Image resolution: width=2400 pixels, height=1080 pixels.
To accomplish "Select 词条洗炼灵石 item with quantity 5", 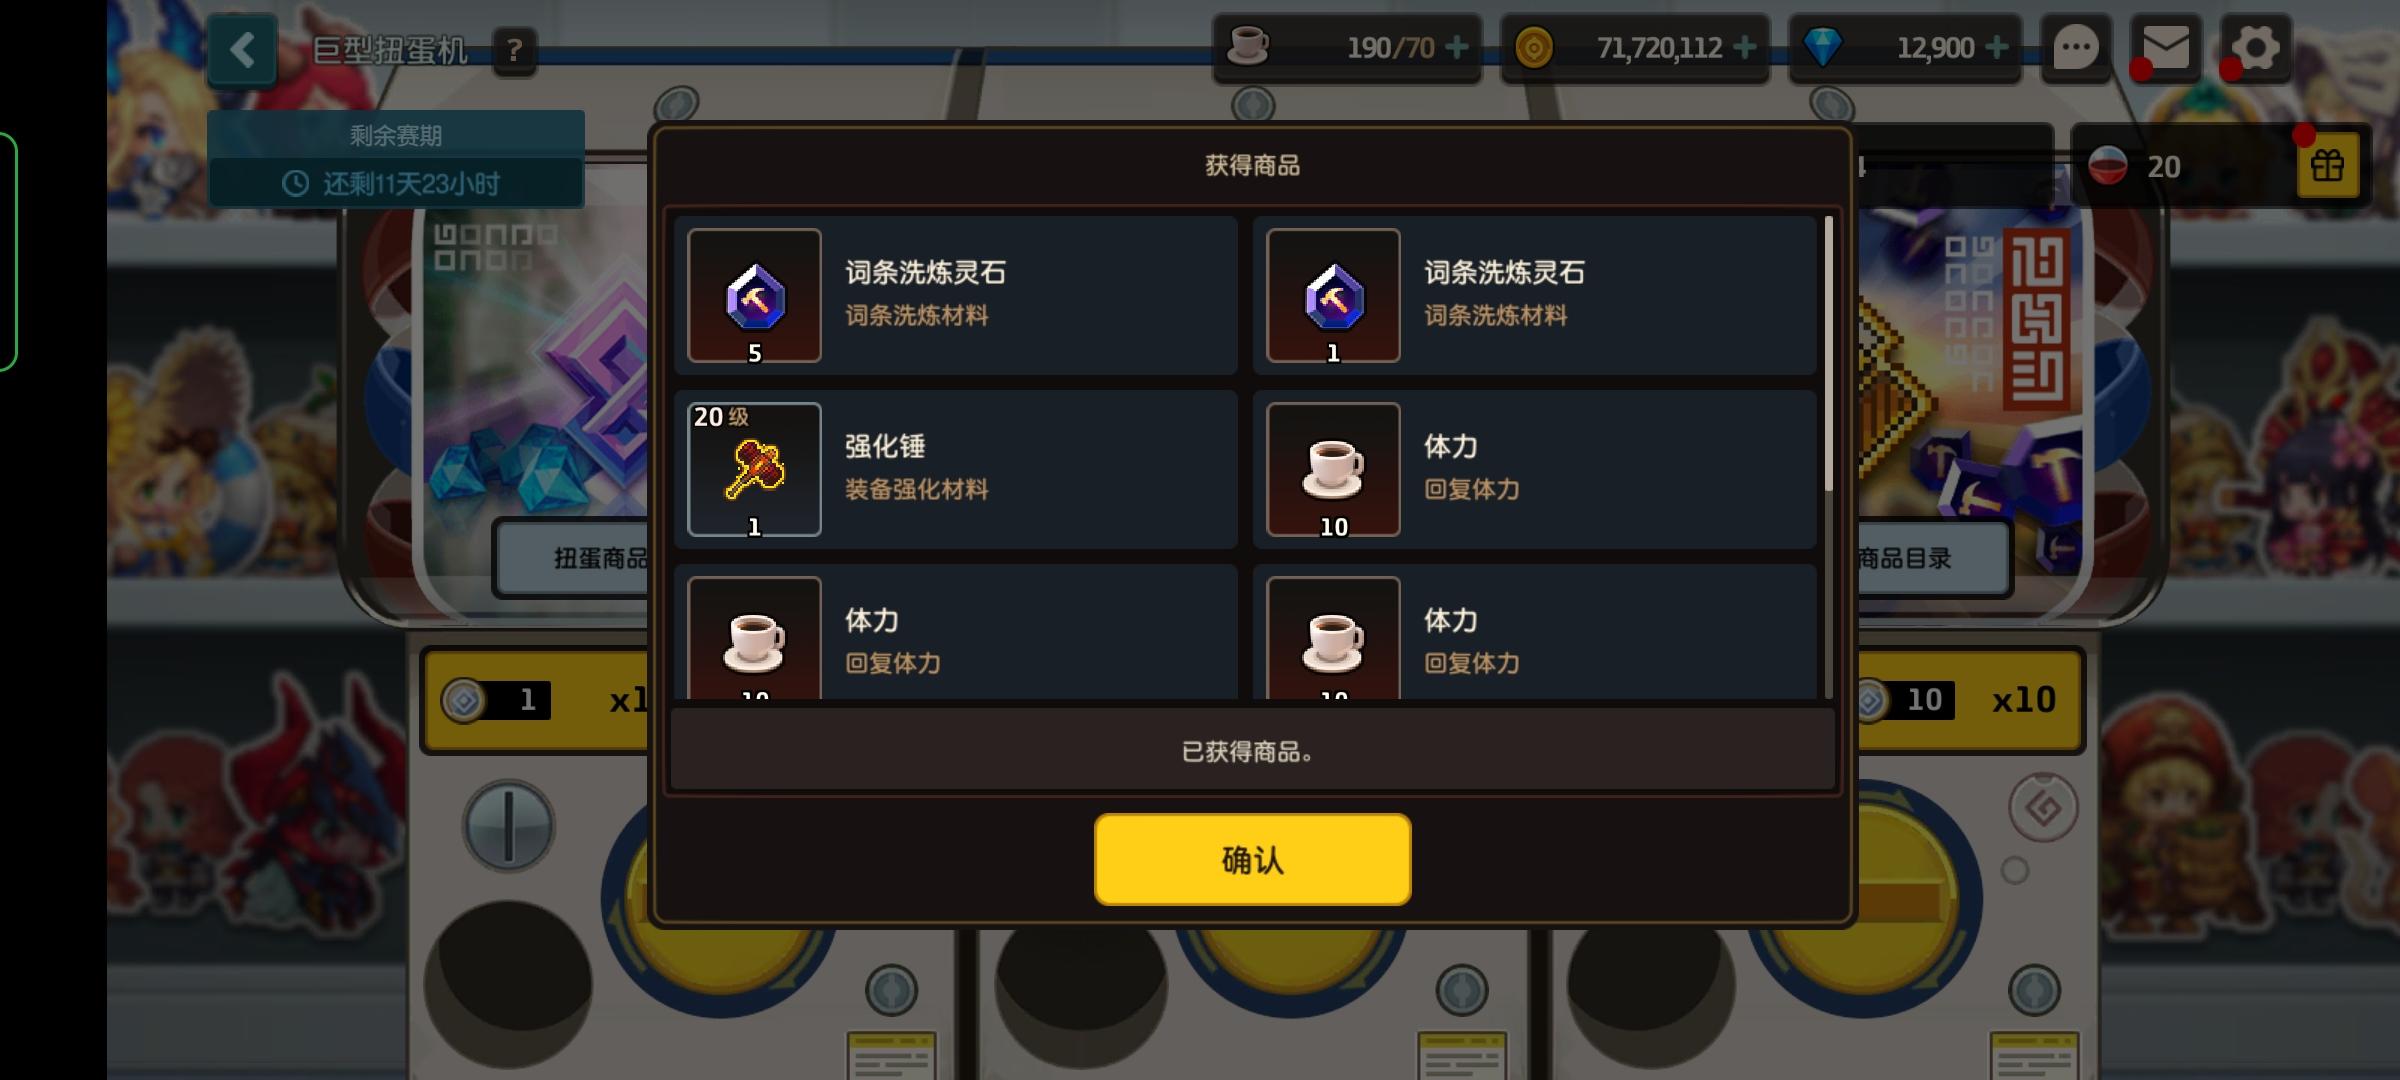I will pos(955,295).
